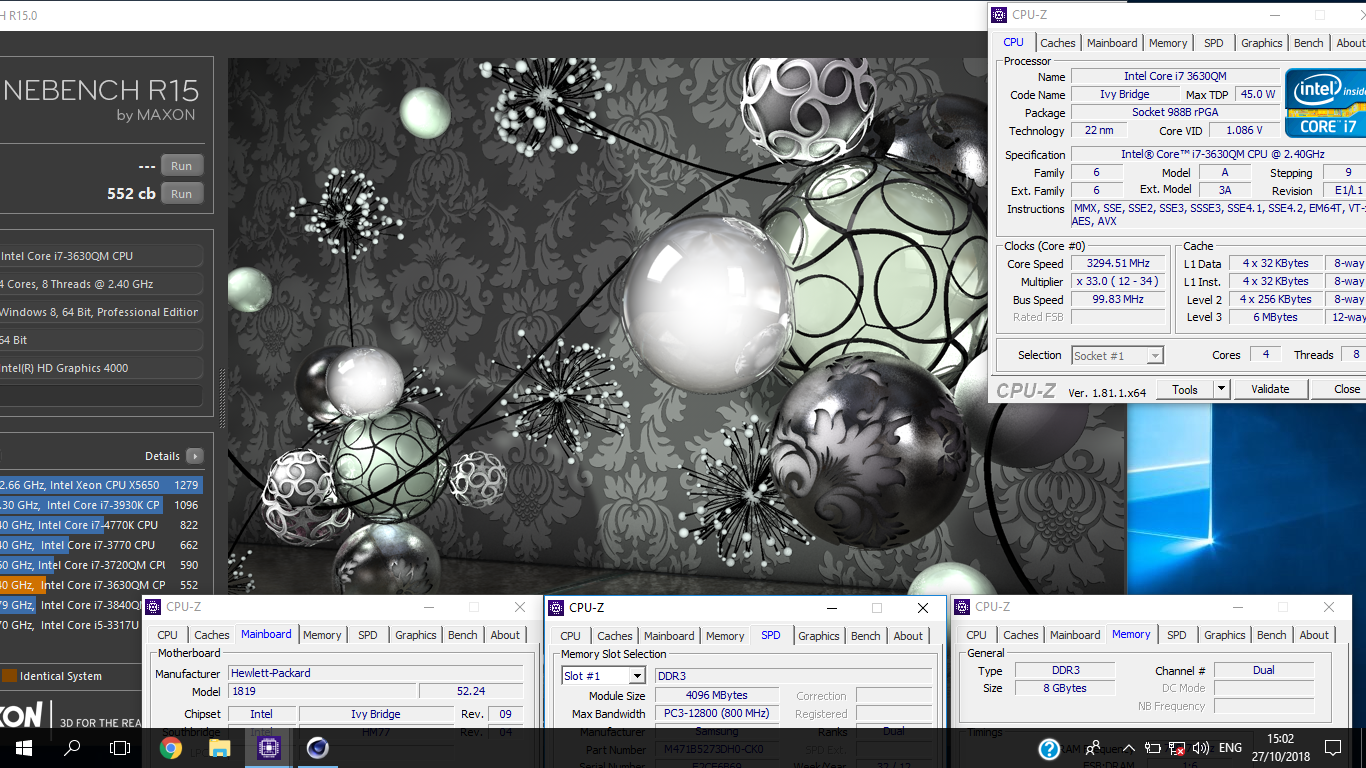
Task: Click the CPU-Z title icon of the top window
Action: pyautogui.click(x=999, y=15)
